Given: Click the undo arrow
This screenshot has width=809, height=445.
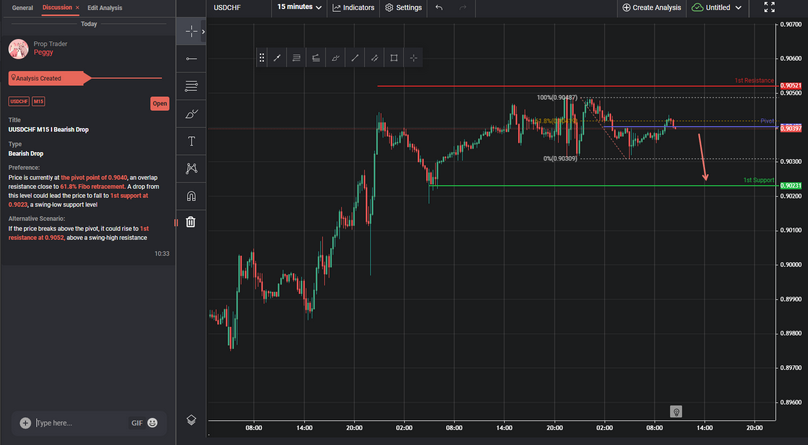Looking at the screenshot, I should pyautogui.click(x=439, y=7).
